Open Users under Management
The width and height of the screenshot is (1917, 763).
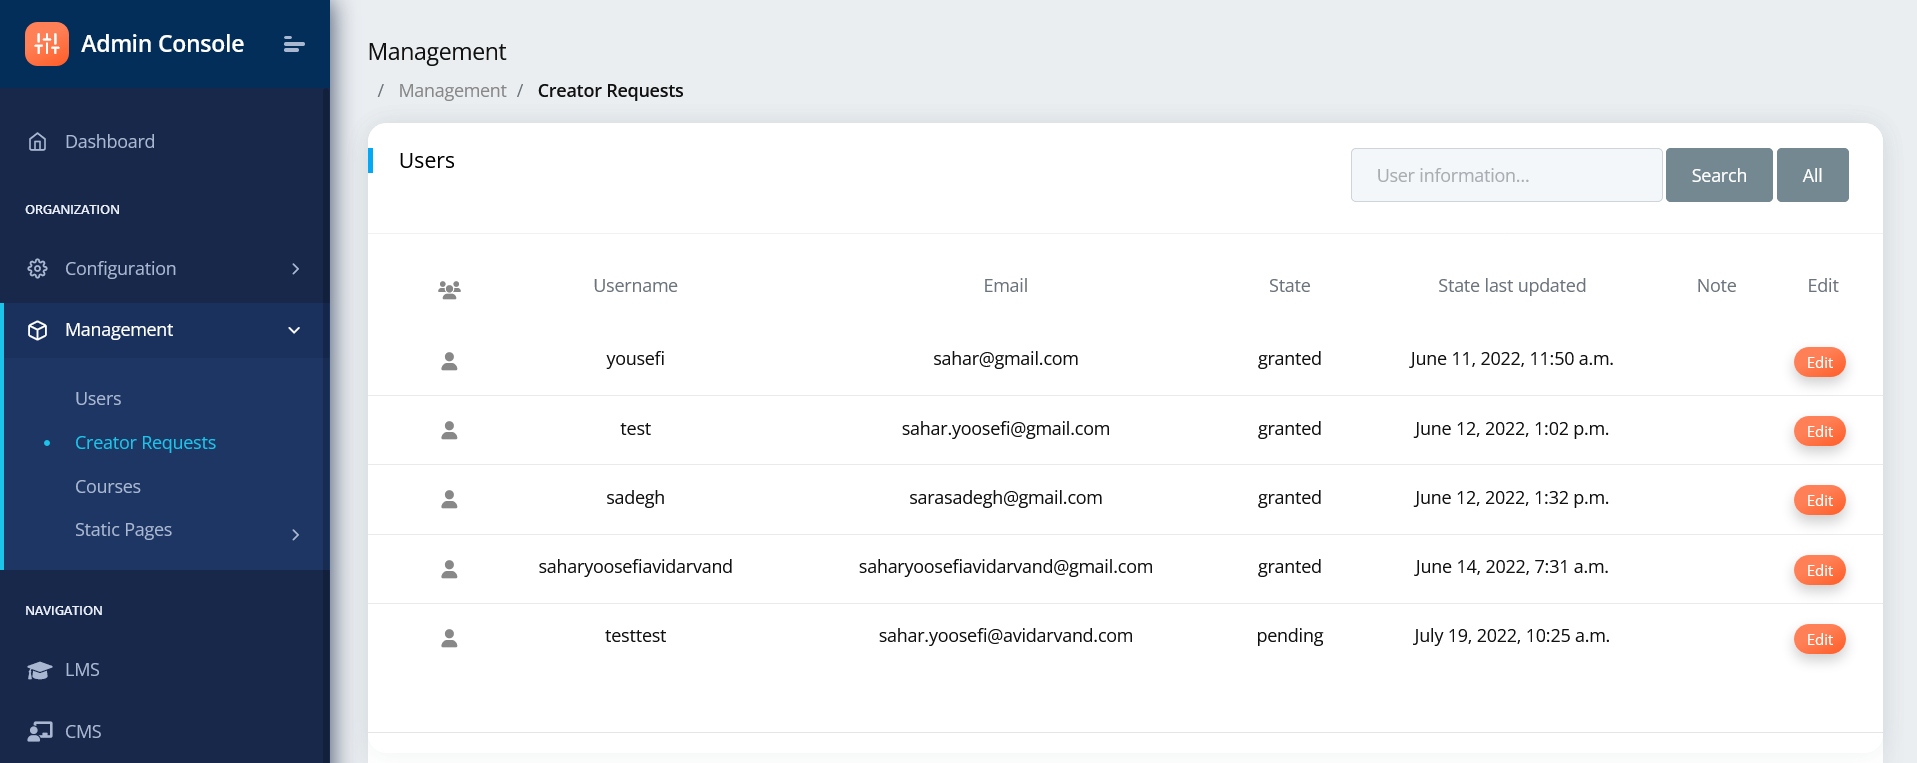pos(98,398)
